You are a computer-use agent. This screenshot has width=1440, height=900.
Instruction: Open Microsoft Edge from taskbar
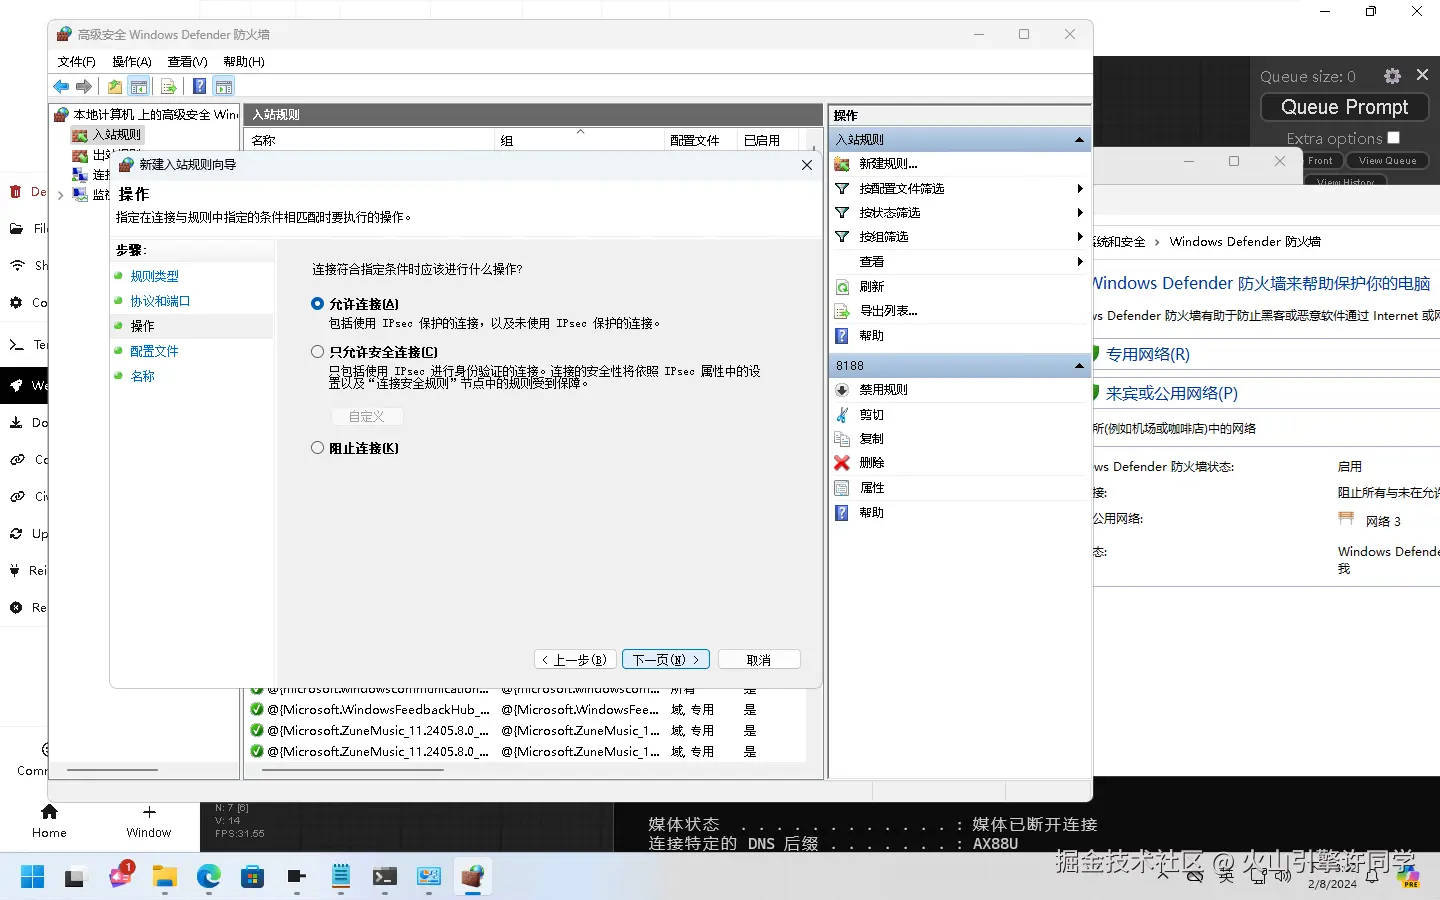[208, 877]
